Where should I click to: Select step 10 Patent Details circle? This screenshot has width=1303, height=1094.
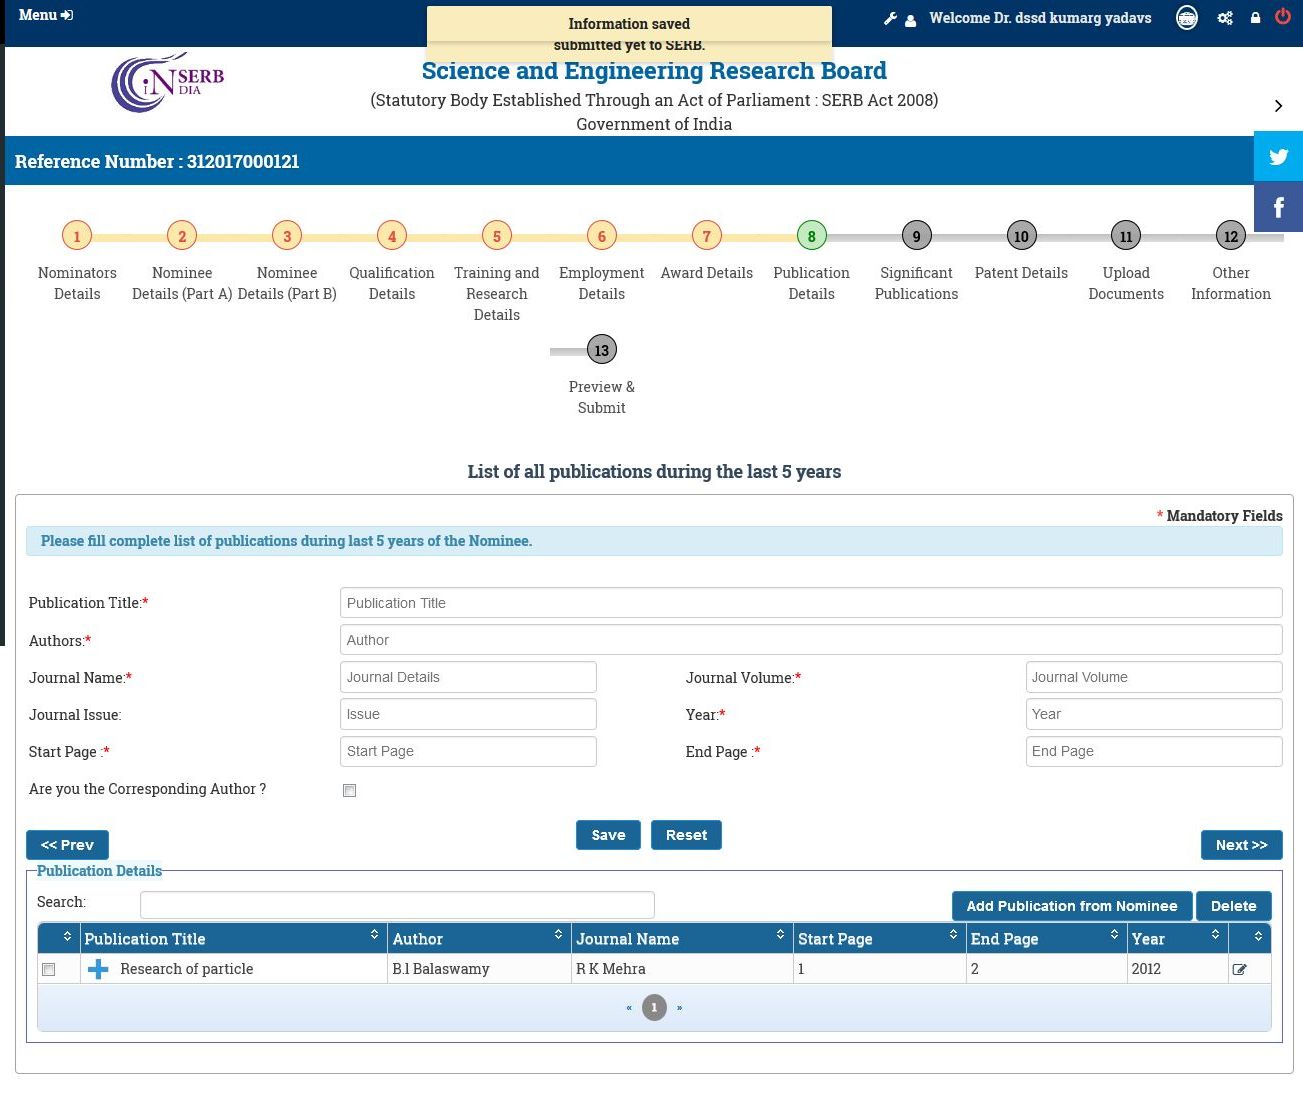[x=1021, y=236]
